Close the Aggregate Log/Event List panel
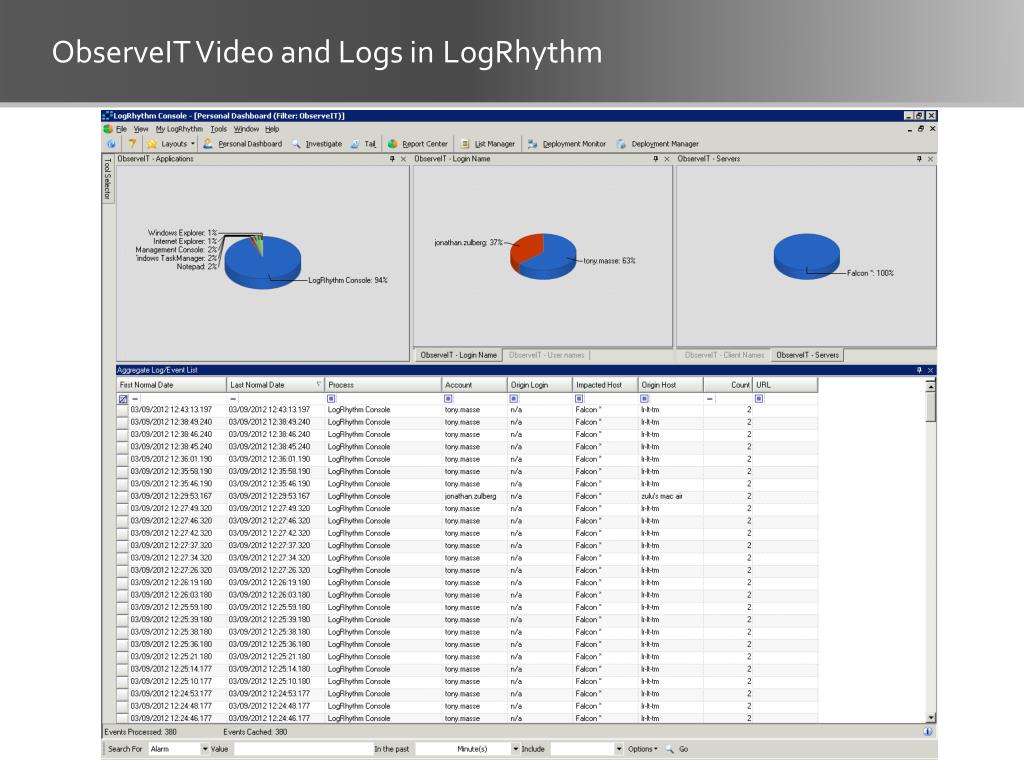The image size is (1024, 768). pos(931,370)
